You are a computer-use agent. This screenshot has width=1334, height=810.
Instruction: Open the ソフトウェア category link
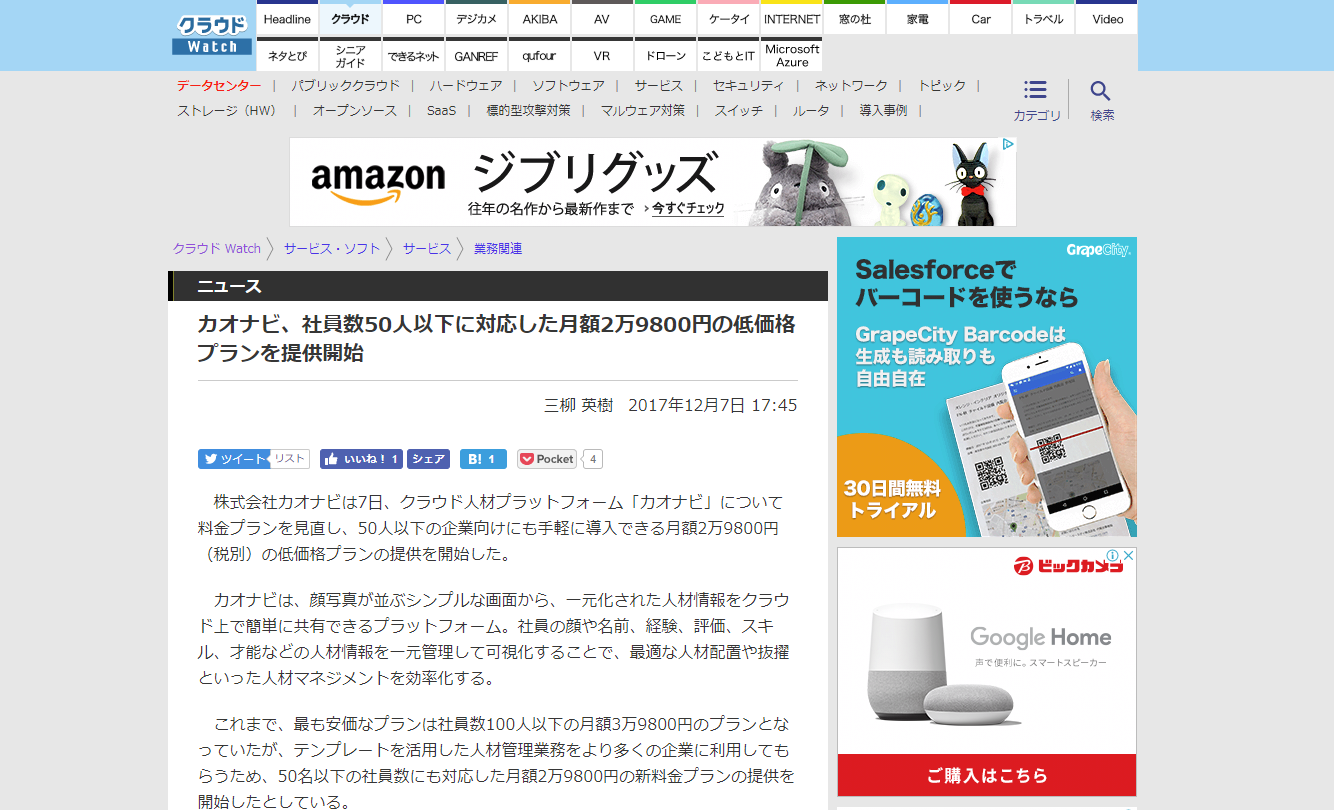pos(568,86)
